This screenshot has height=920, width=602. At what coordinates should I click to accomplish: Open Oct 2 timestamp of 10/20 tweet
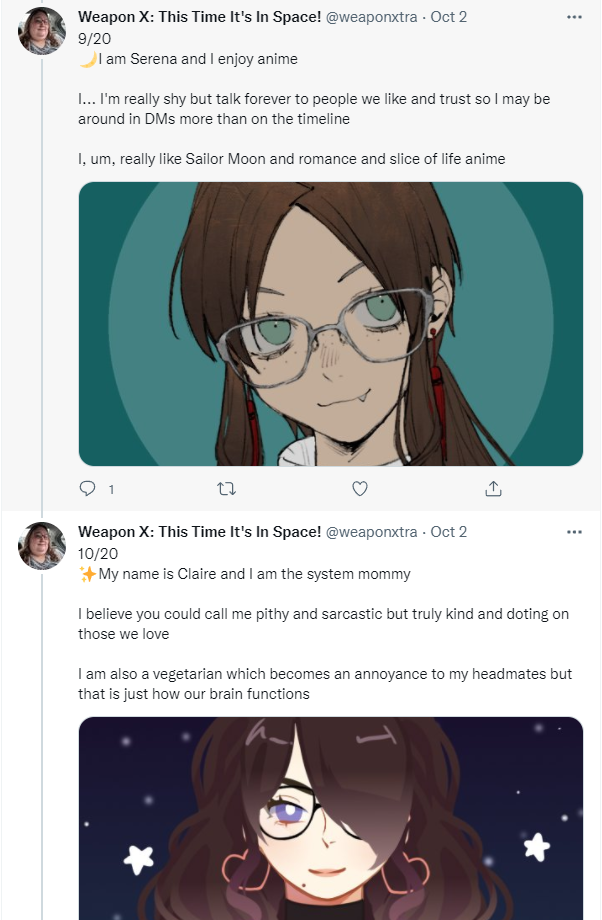[449, 532]
